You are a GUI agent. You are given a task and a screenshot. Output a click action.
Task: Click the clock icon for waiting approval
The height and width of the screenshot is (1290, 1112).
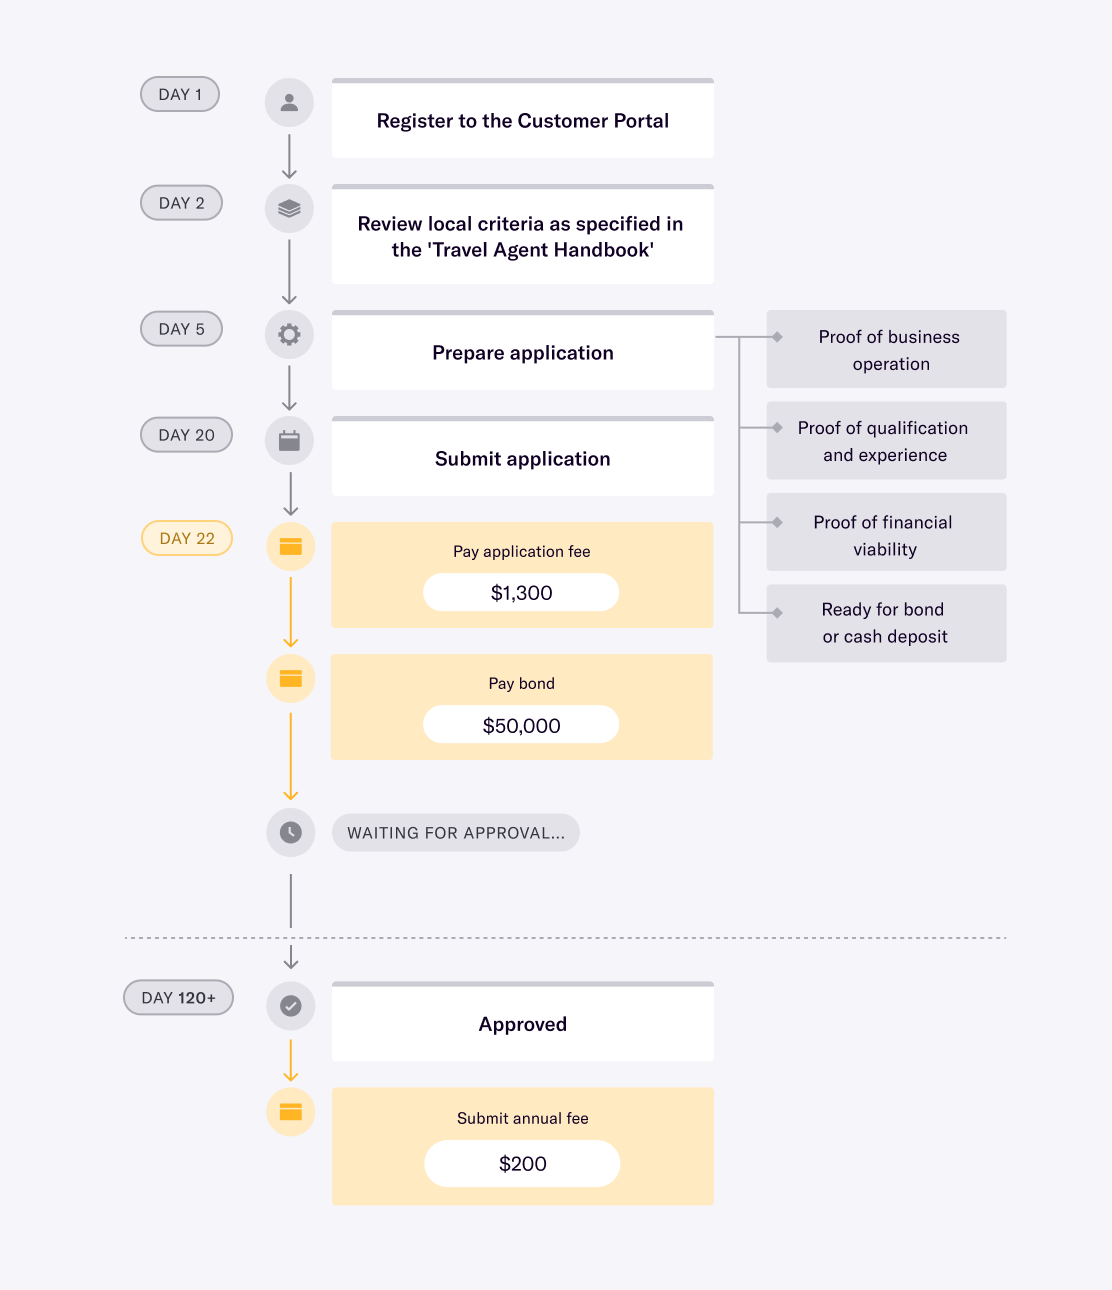coord(291,832)
